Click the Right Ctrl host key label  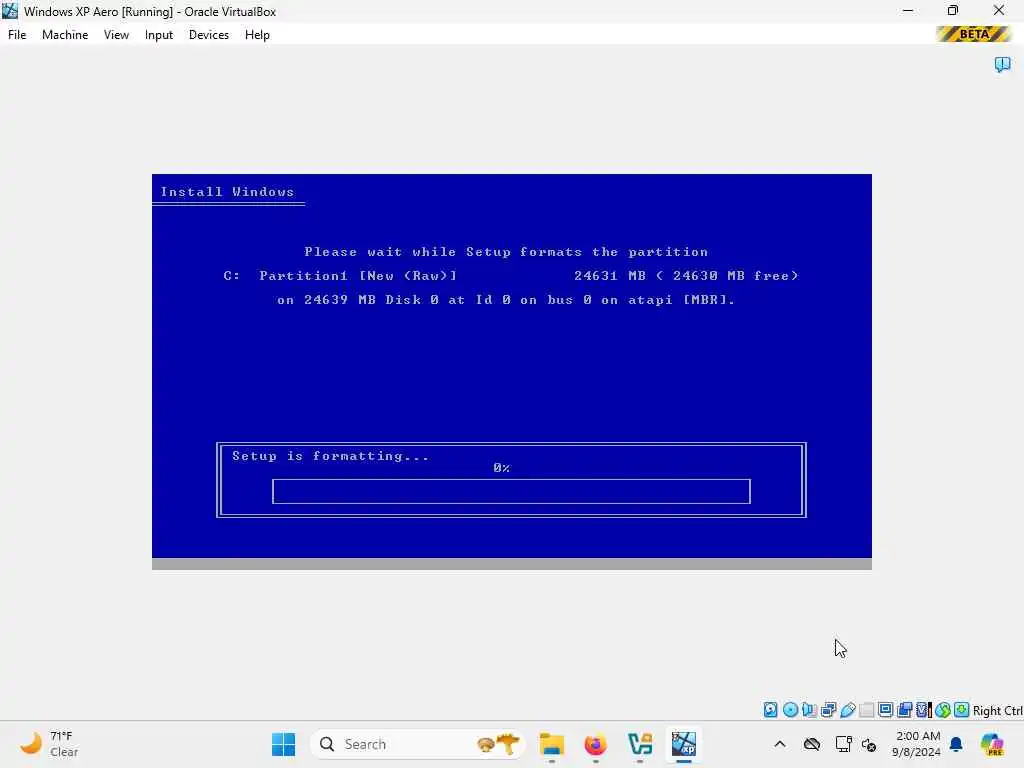coord(997,711)
